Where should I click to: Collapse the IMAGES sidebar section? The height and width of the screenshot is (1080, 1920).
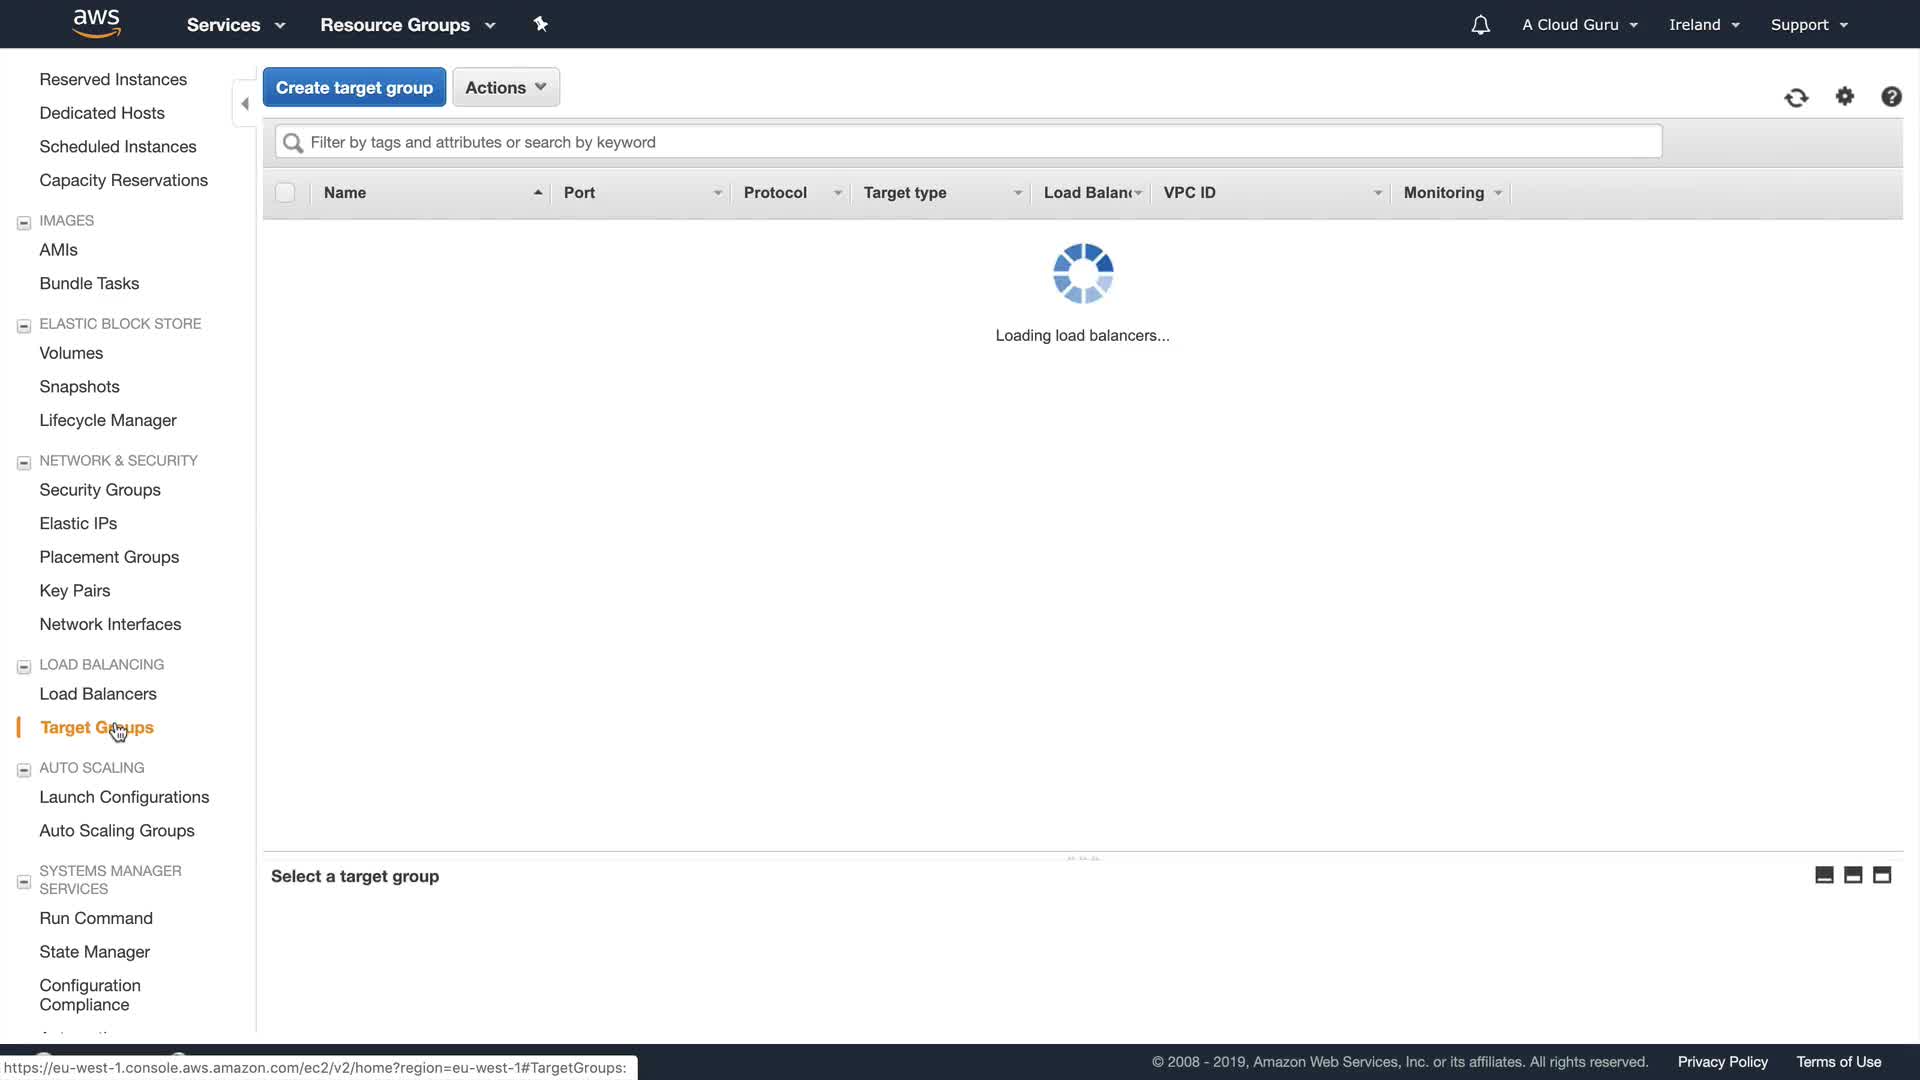[24, 222]
